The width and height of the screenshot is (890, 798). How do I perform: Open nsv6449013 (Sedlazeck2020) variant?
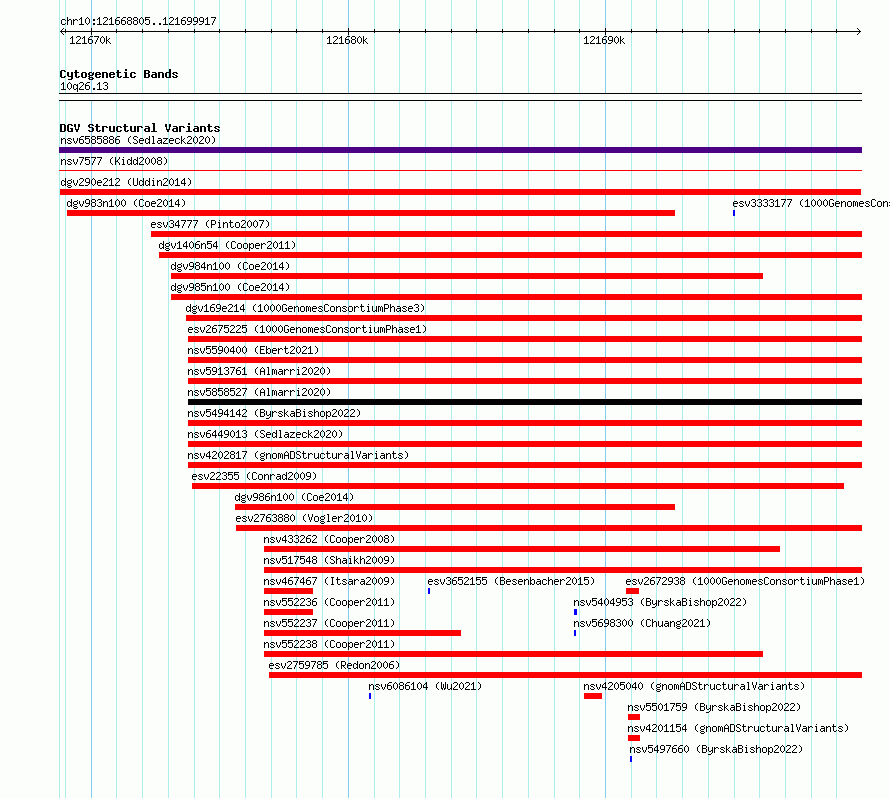tap(265, 434)
